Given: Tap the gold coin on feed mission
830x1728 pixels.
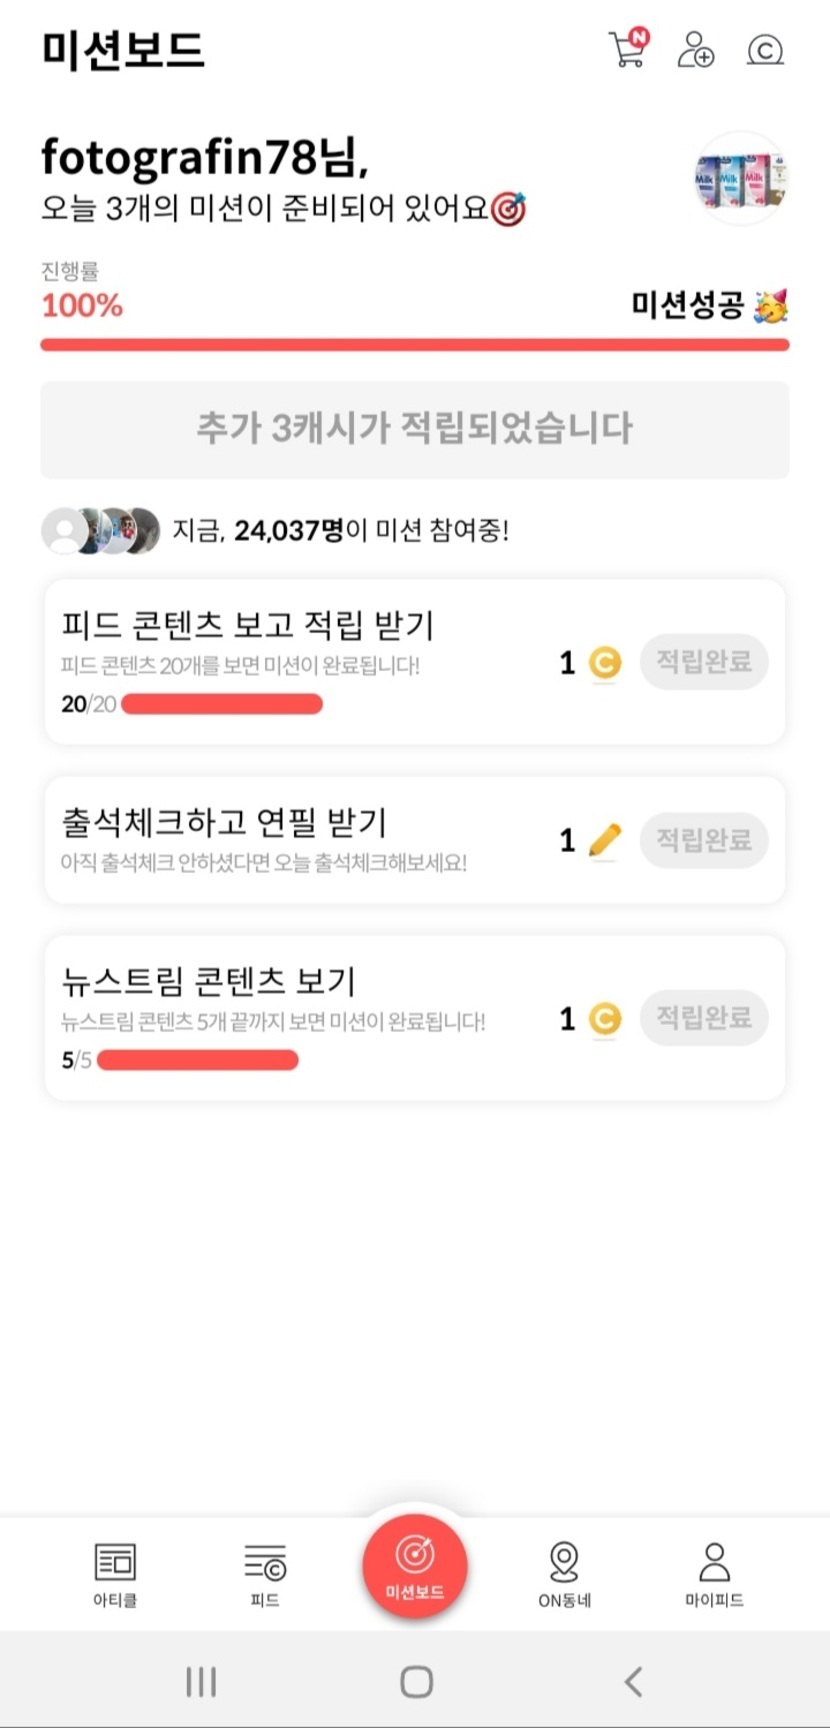Looking at the screenshot, I should tap(604, 663).
